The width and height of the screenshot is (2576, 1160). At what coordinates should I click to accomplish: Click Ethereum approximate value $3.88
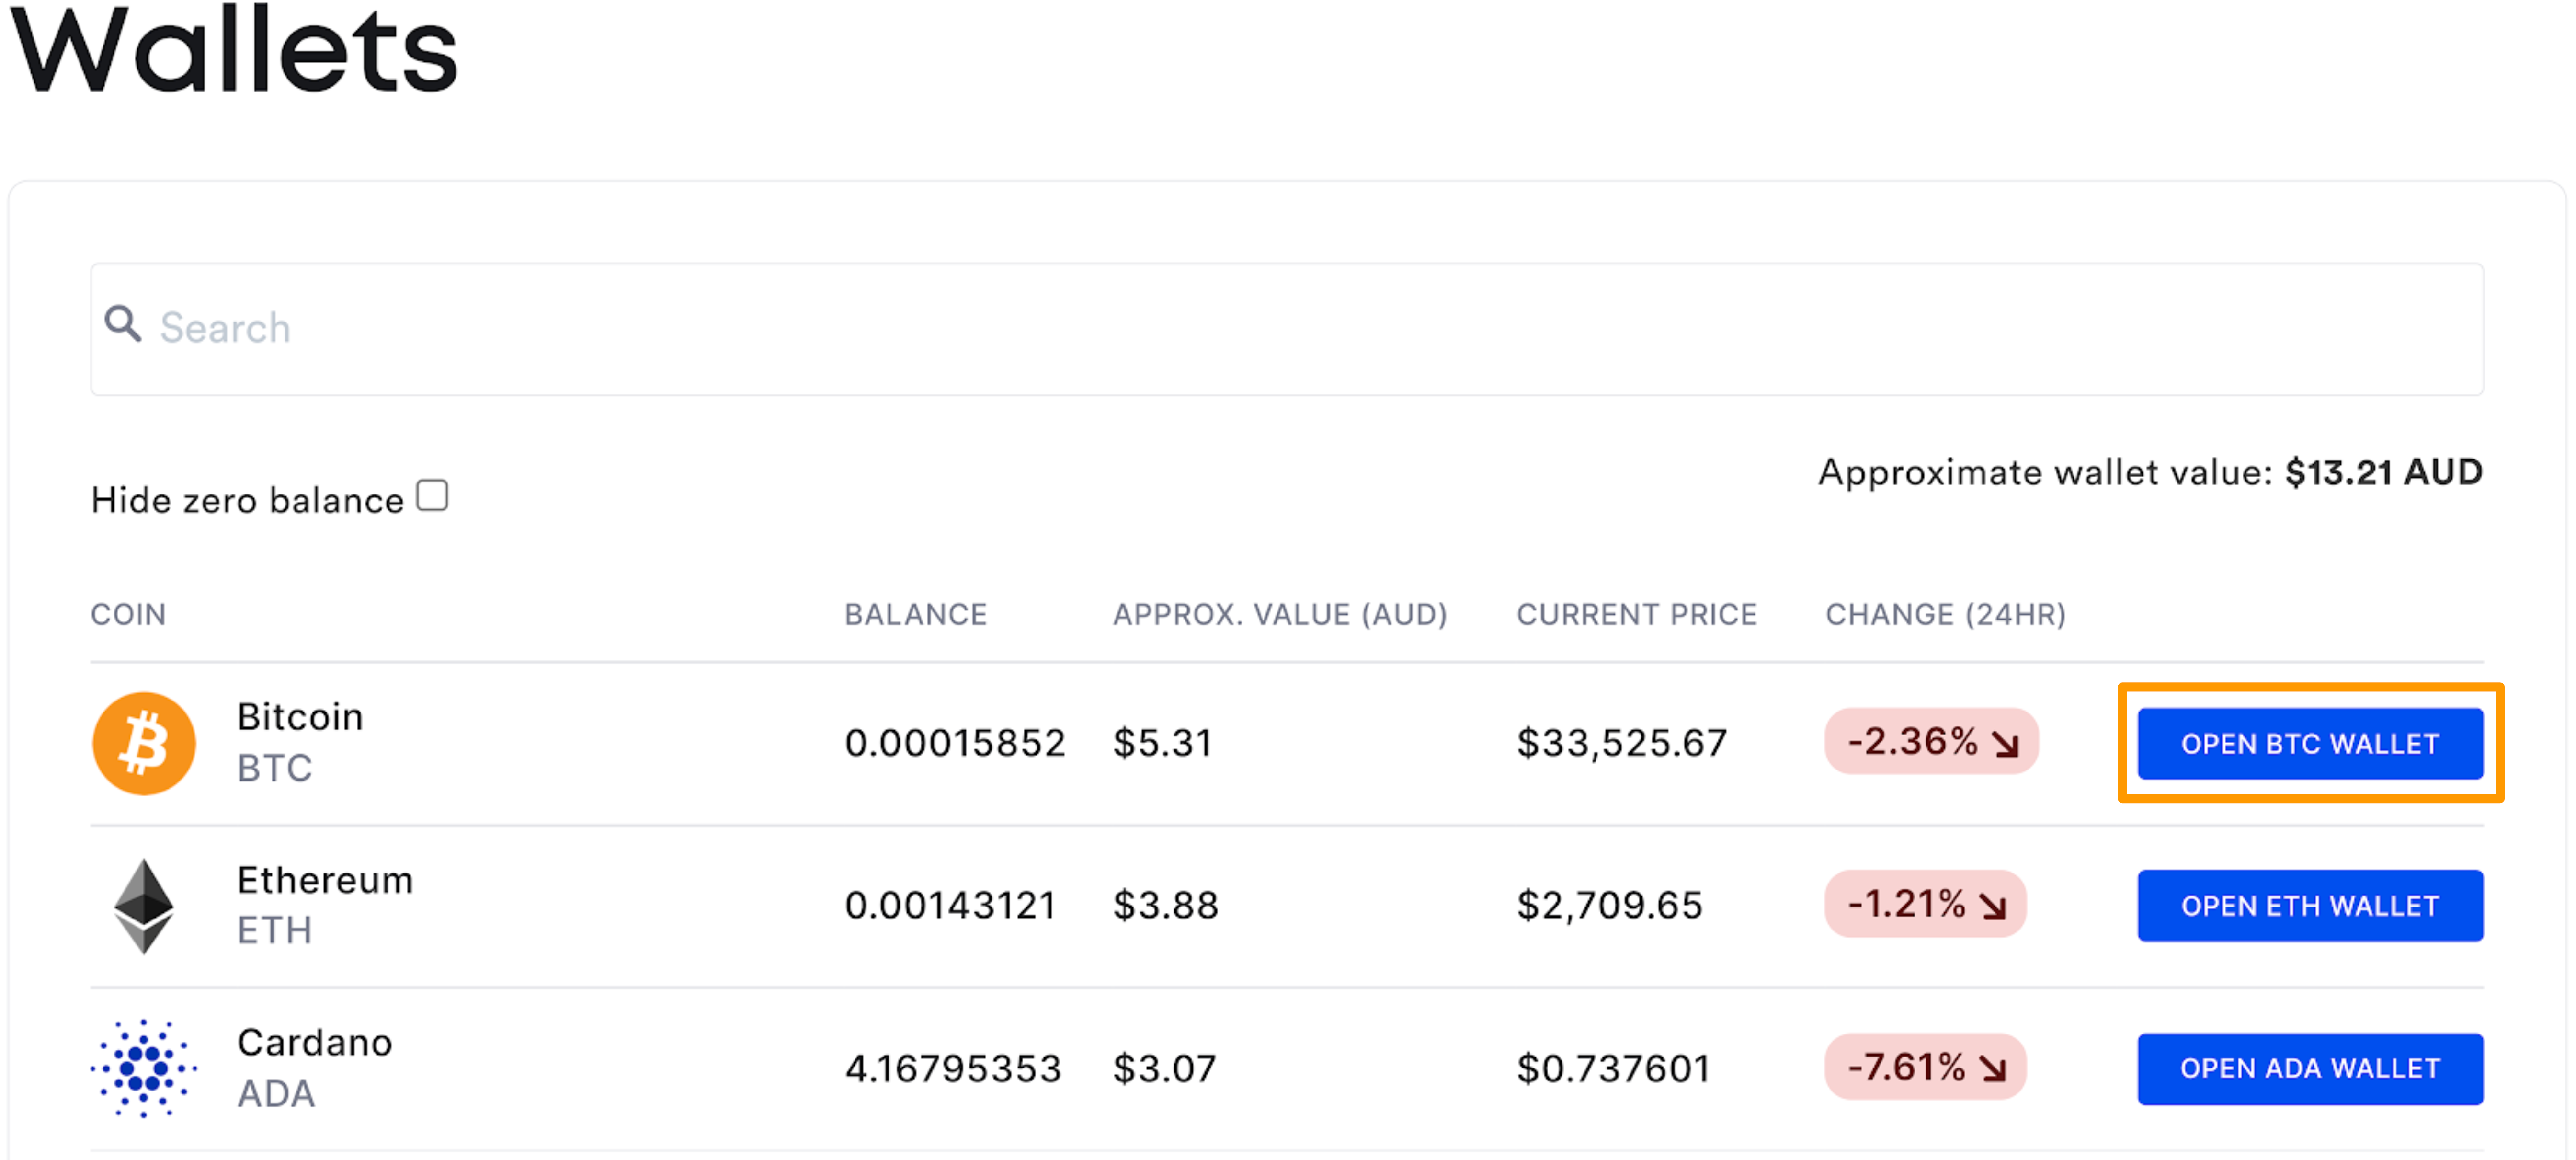[1165, 906]
